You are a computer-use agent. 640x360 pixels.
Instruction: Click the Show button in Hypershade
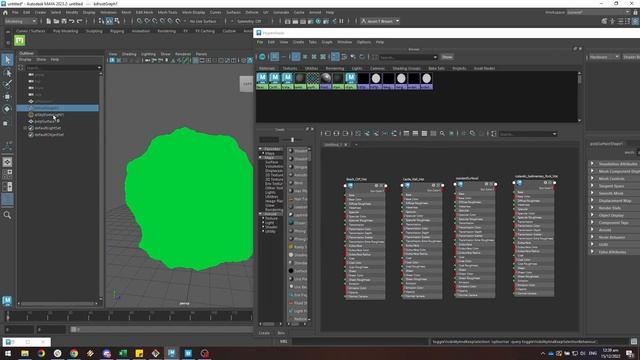tap(447, 57)
